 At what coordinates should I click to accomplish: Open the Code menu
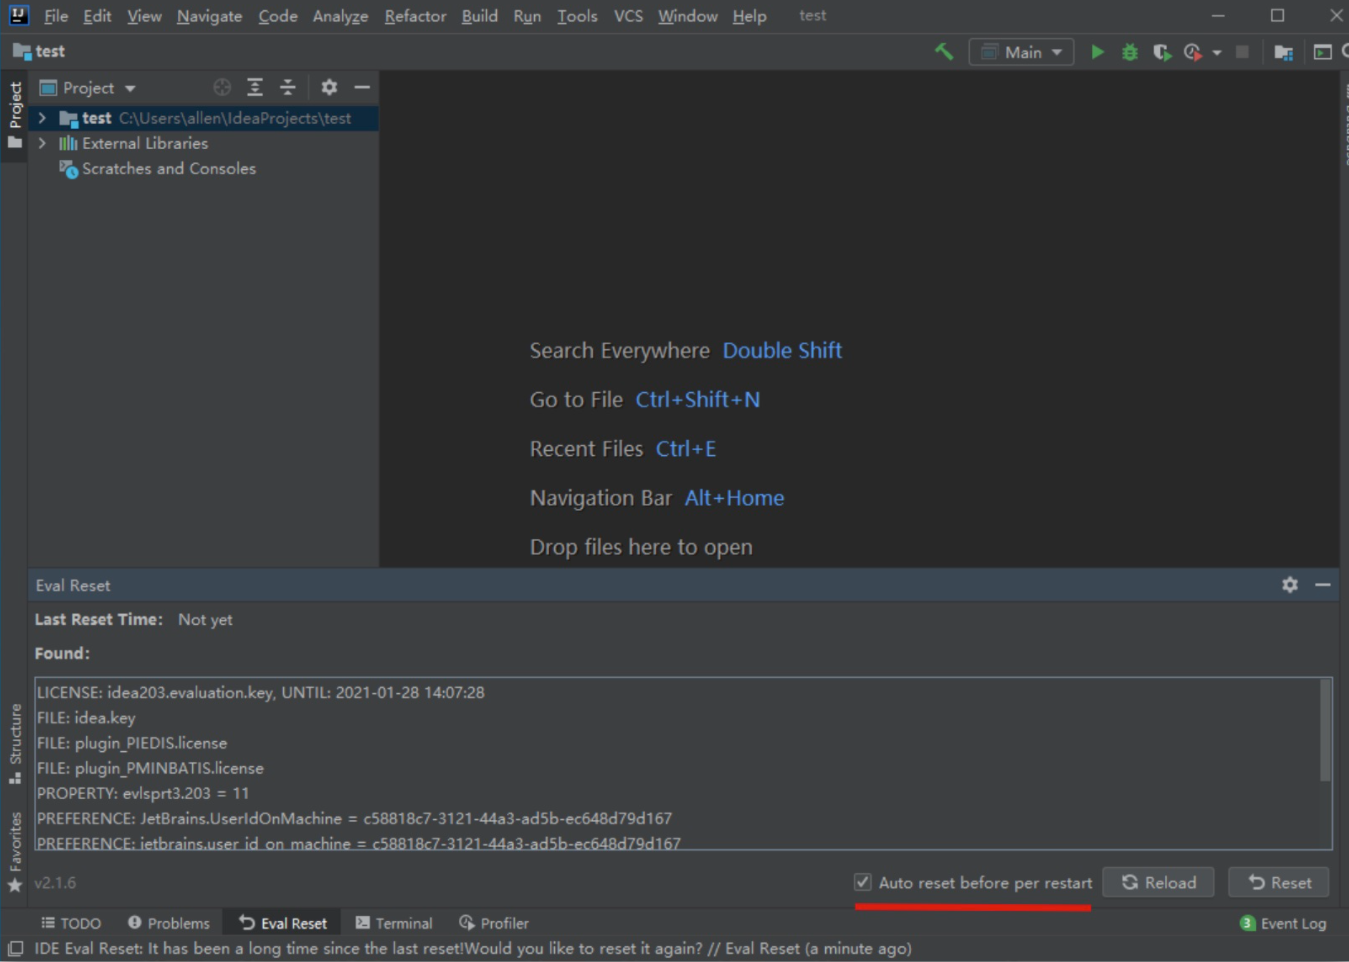277,16
